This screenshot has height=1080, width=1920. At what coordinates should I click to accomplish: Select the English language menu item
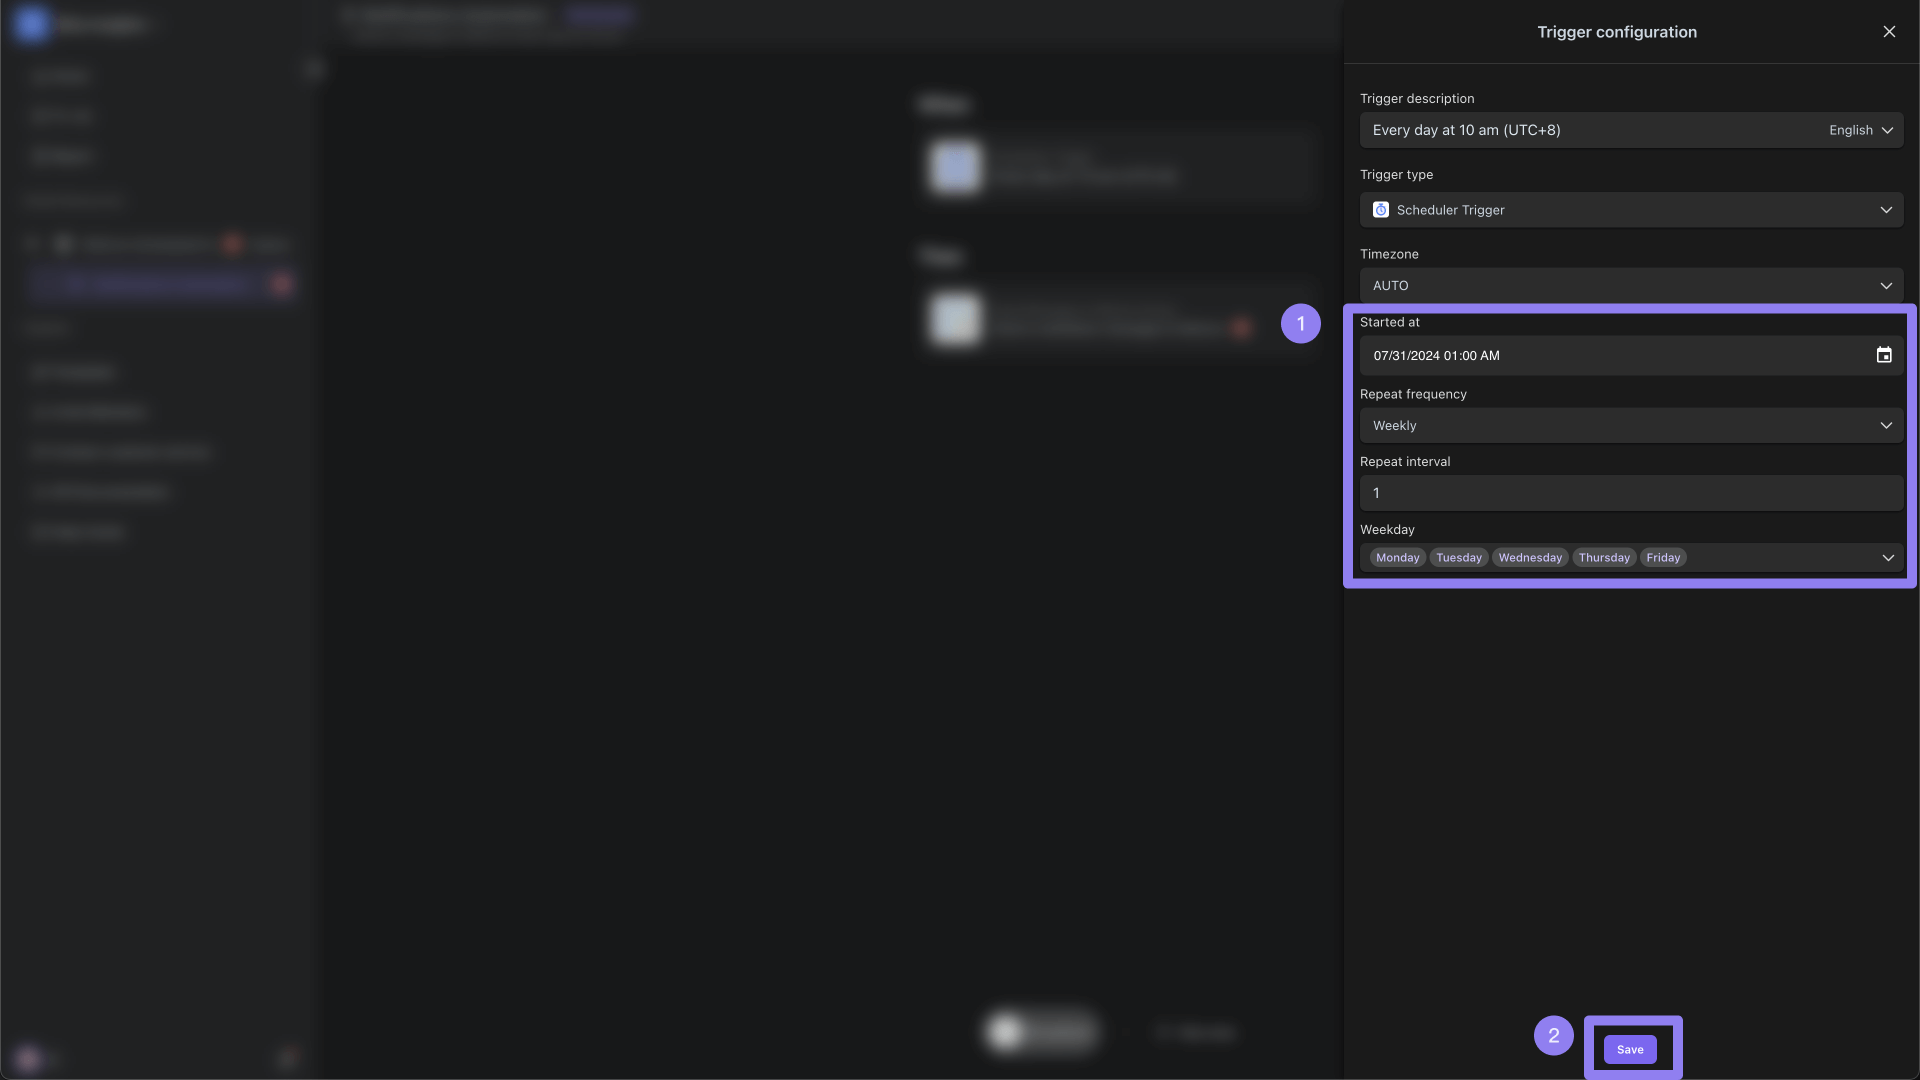(x=1861, y=129)
